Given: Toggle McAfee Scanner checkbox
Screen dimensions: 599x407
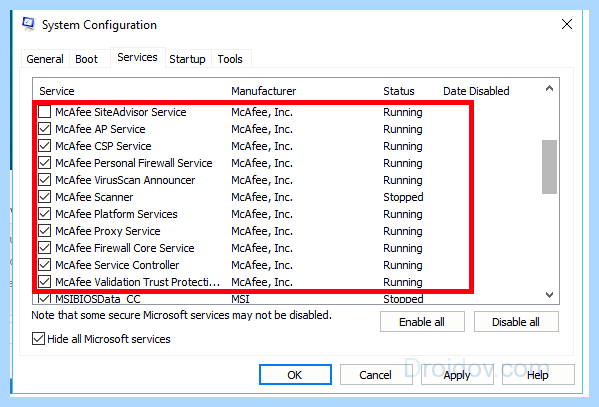Looking at the screenshot, I should (45, 197).
